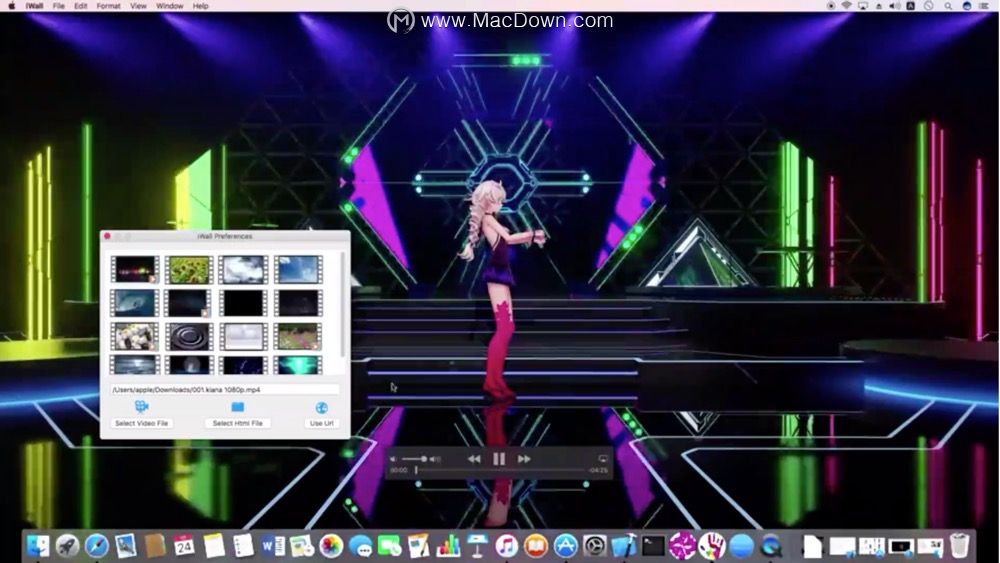
Task: Open System Preferences from the Dock
Action: coord(594,546)
